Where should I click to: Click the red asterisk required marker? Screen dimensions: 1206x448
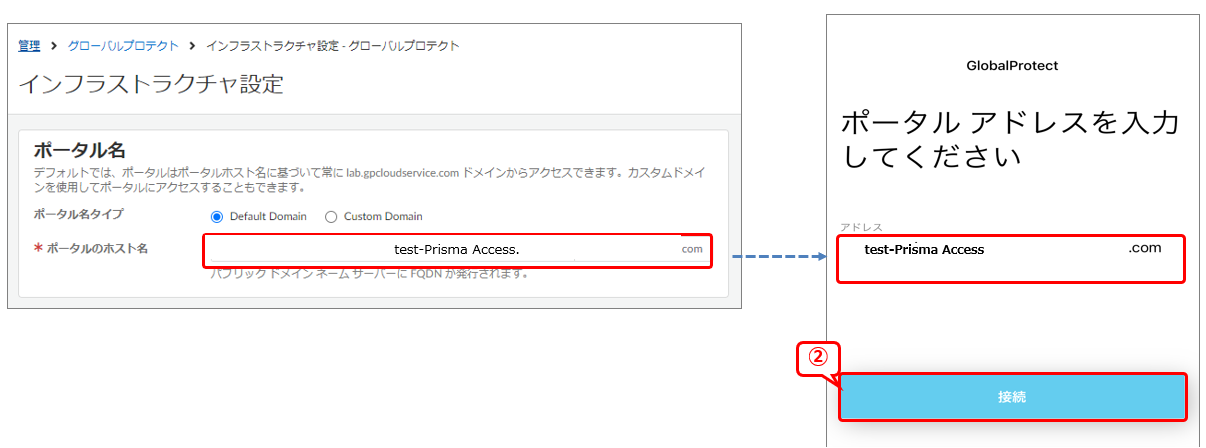click(x=38, y=249)
